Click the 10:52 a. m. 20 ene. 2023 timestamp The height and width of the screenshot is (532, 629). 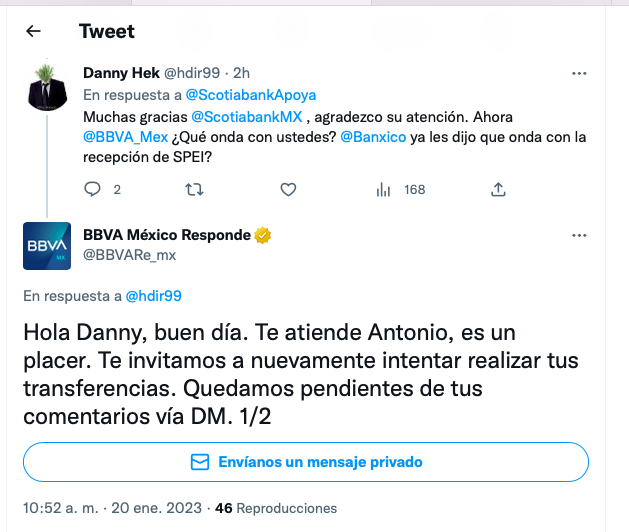click(112, 508)
